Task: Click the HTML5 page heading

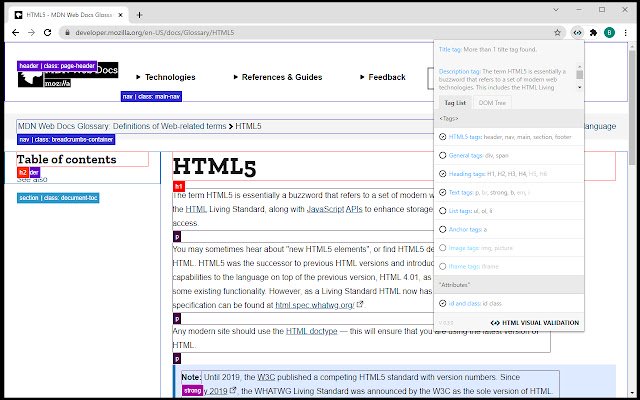Action: click(x=214, y=167)
